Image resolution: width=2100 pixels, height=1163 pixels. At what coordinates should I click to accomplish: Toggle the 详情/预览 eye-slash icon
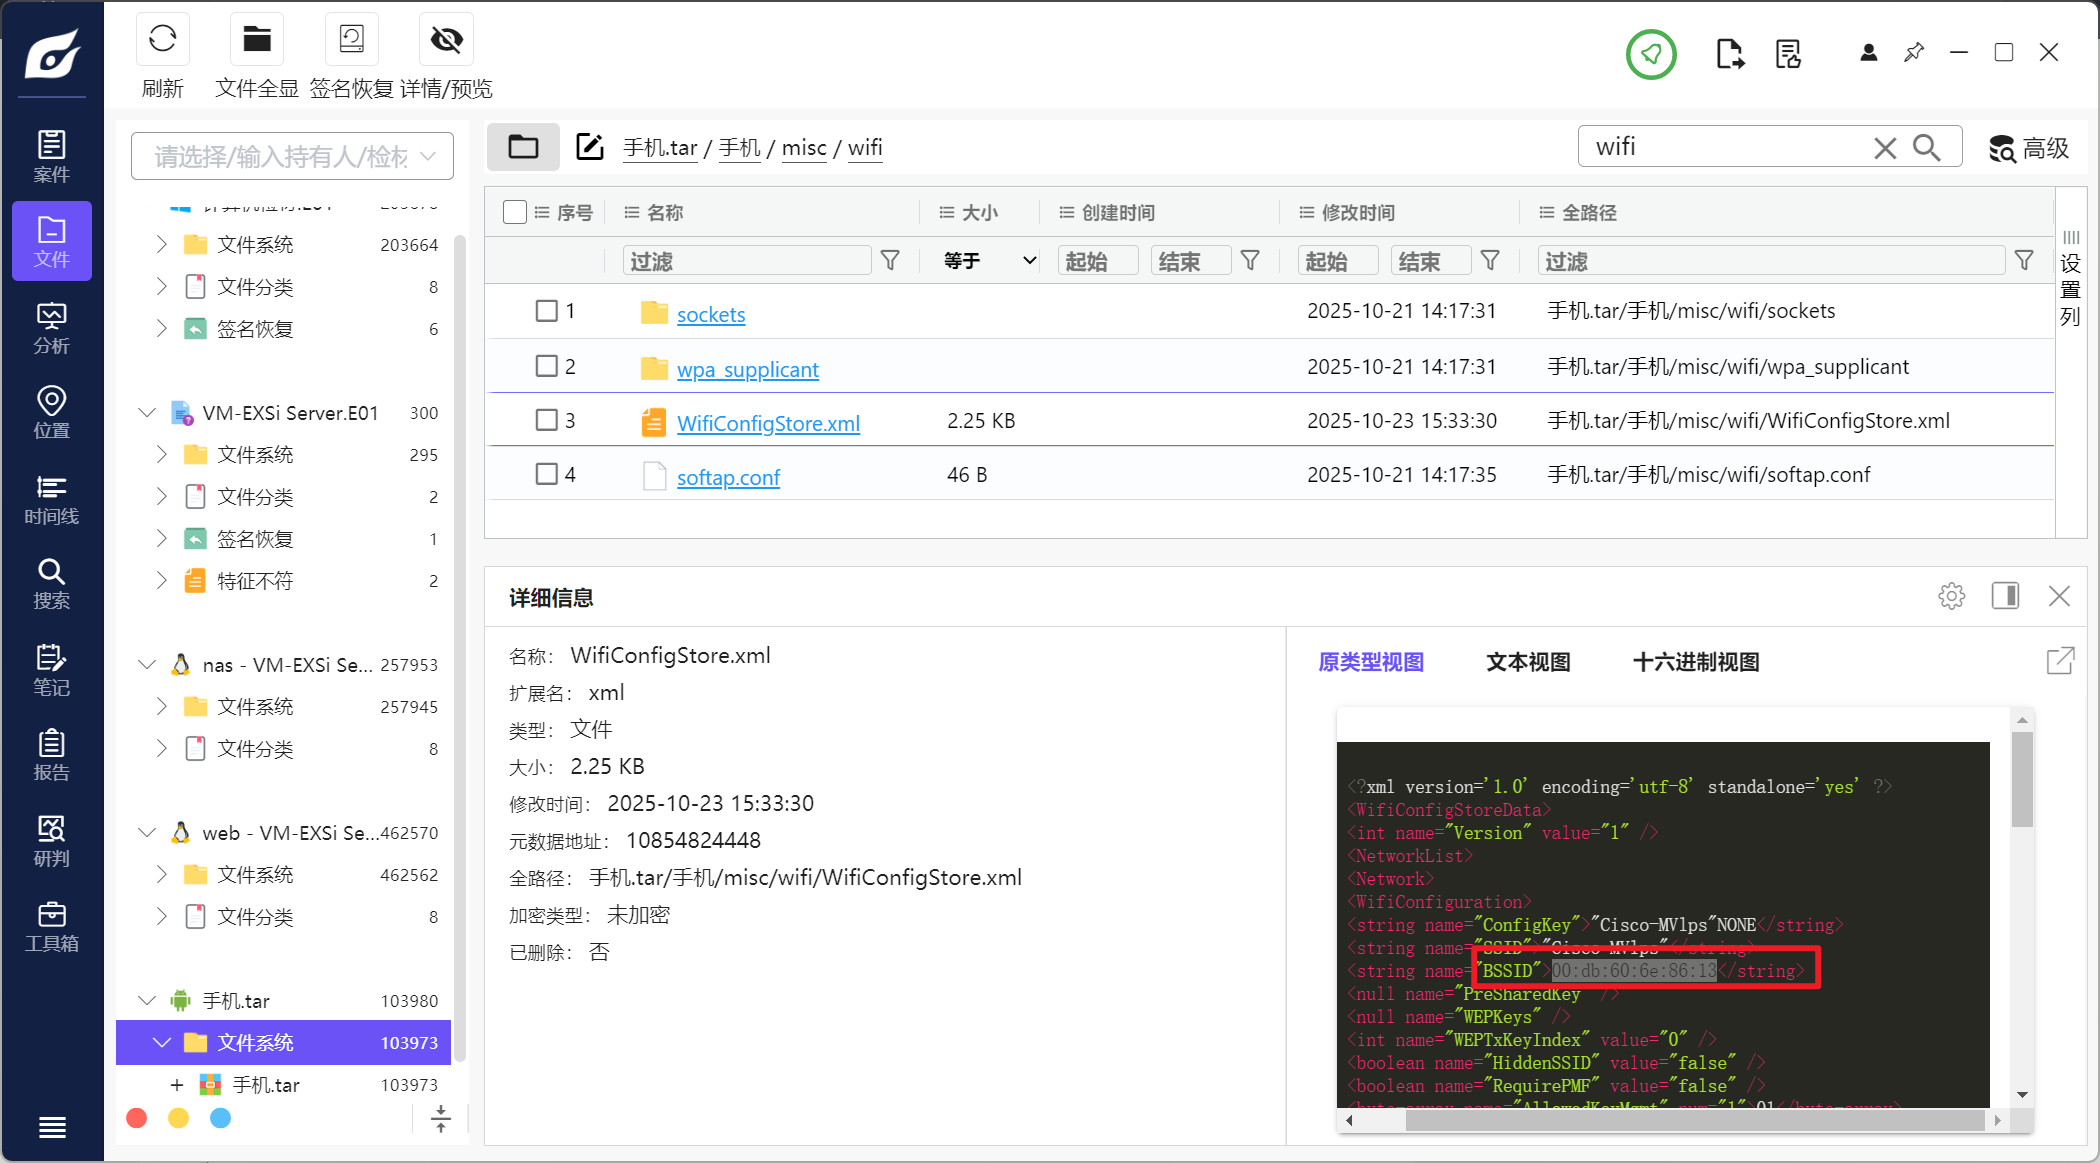(x=446, y=41)
